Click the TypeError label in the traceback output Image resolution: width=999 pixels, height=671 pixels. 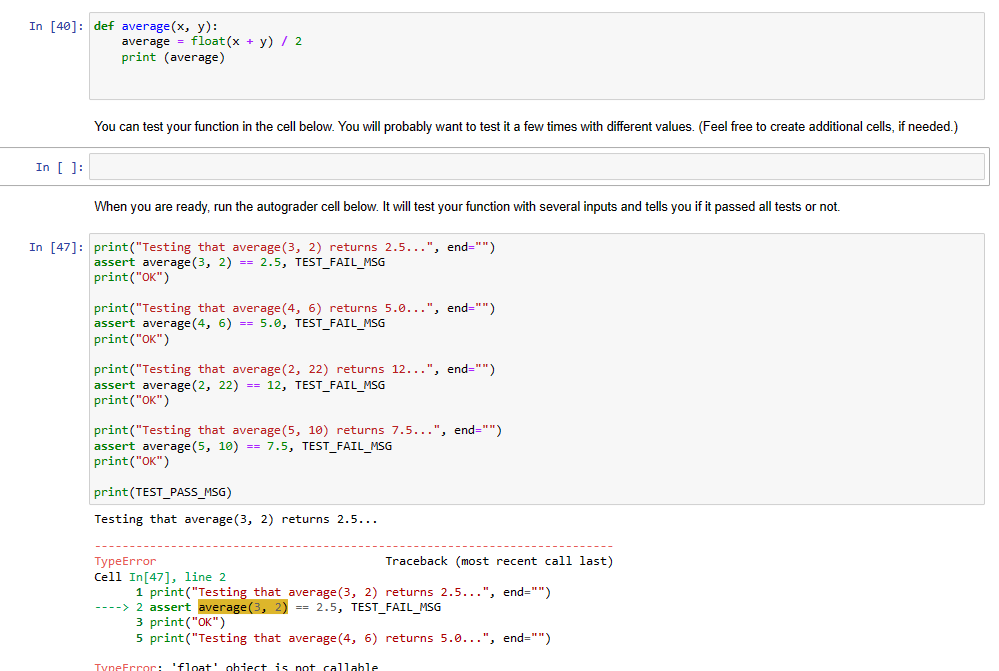[x=120, y=561]
